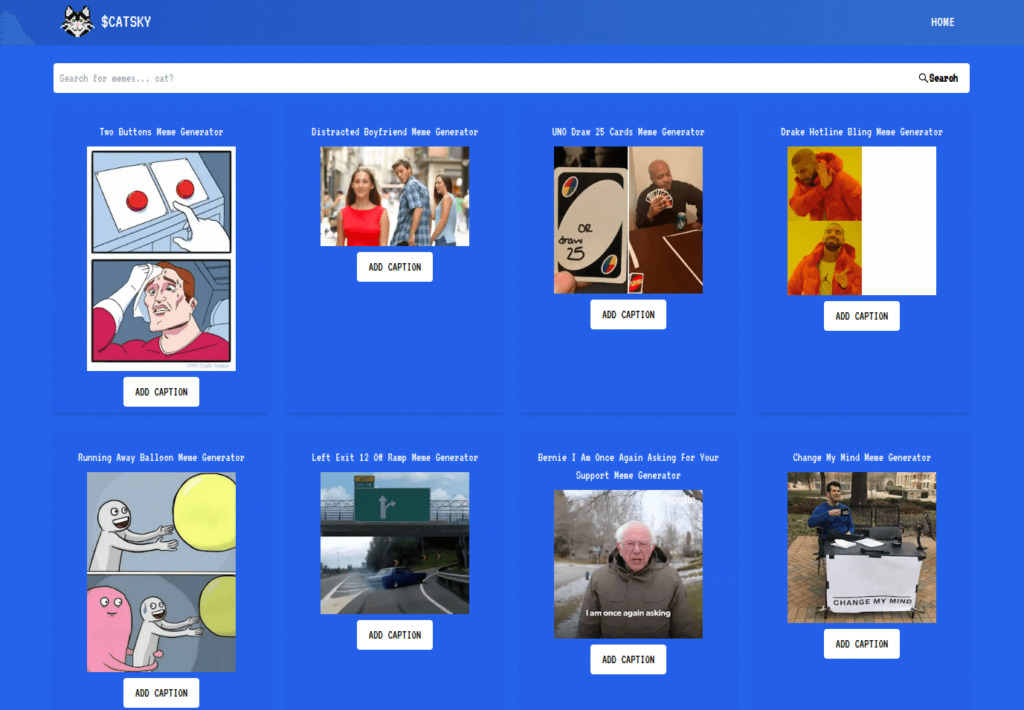This screenshot has height=710, width=1024.
Task: Open the Change My Mind meme image
Action: click(861, 547)
